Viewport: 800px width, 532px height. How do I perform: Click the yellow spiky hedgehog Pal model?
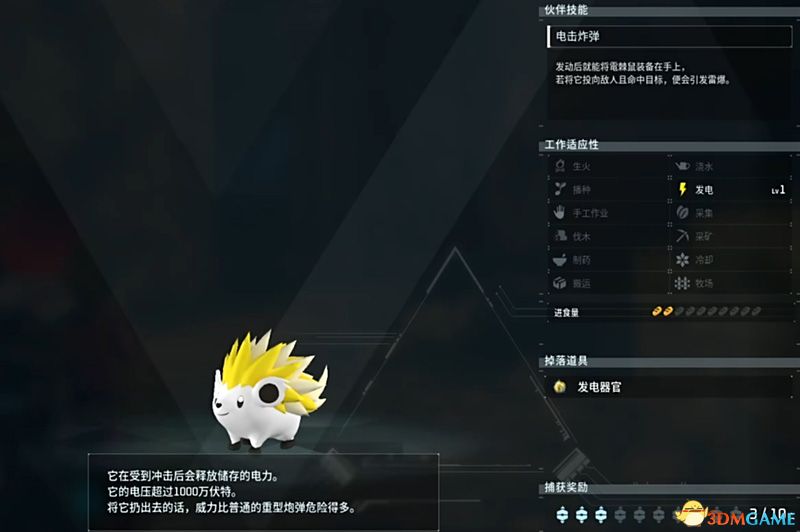coord(269,392)
